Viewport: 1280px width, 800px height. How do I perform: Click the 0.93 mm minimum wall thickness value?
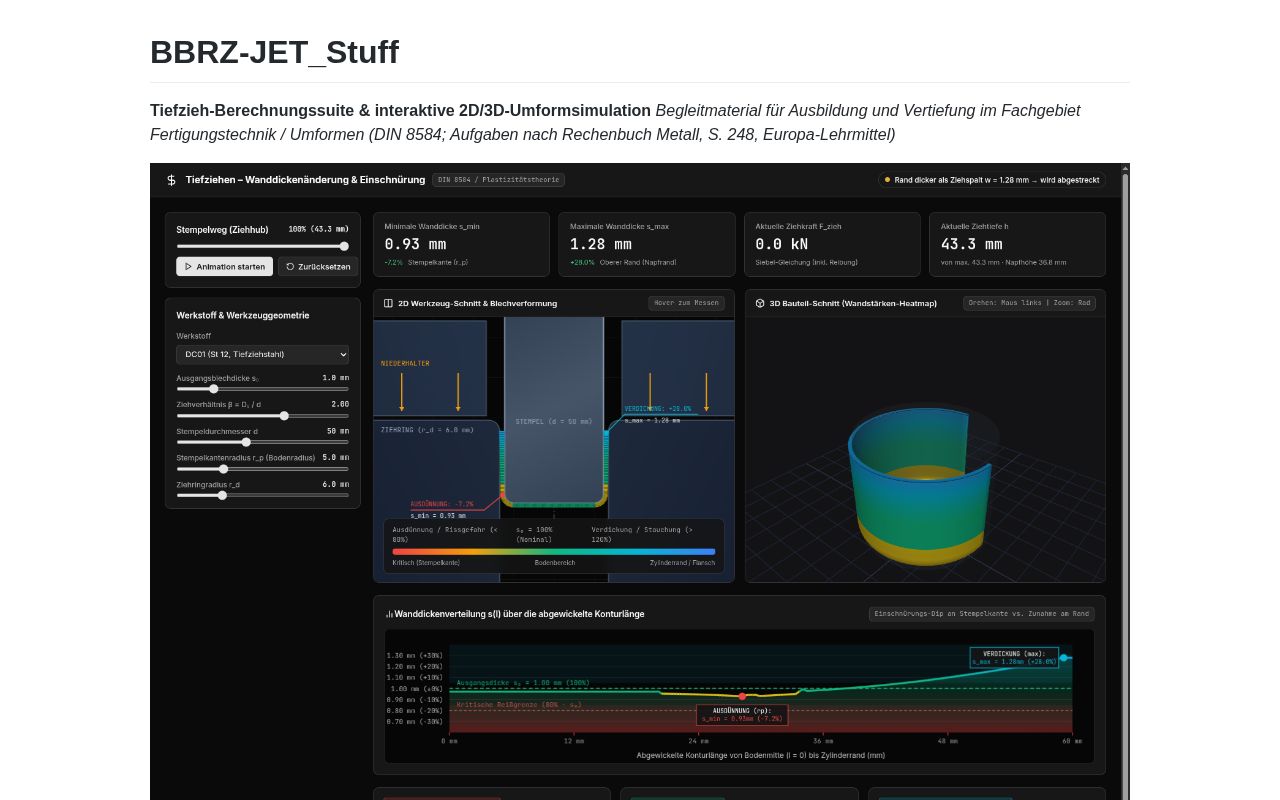point(415,244)
